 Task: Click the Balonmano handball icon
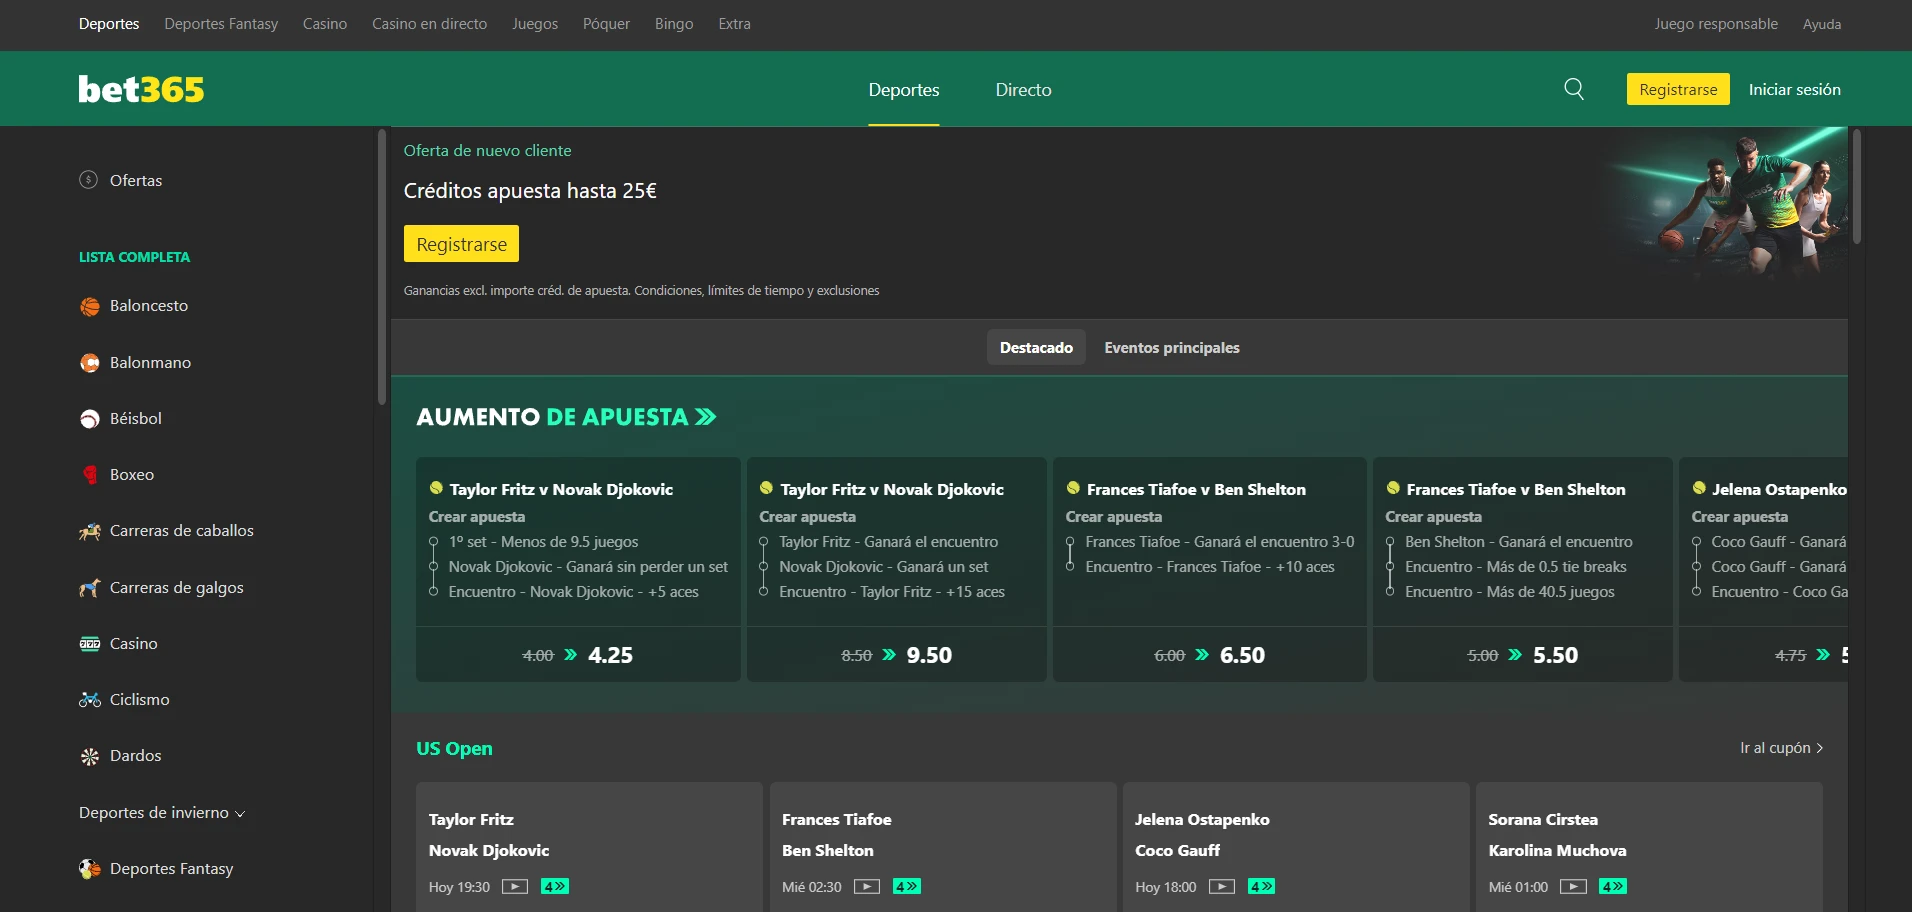pyautogui.click(x=90, y=363)
